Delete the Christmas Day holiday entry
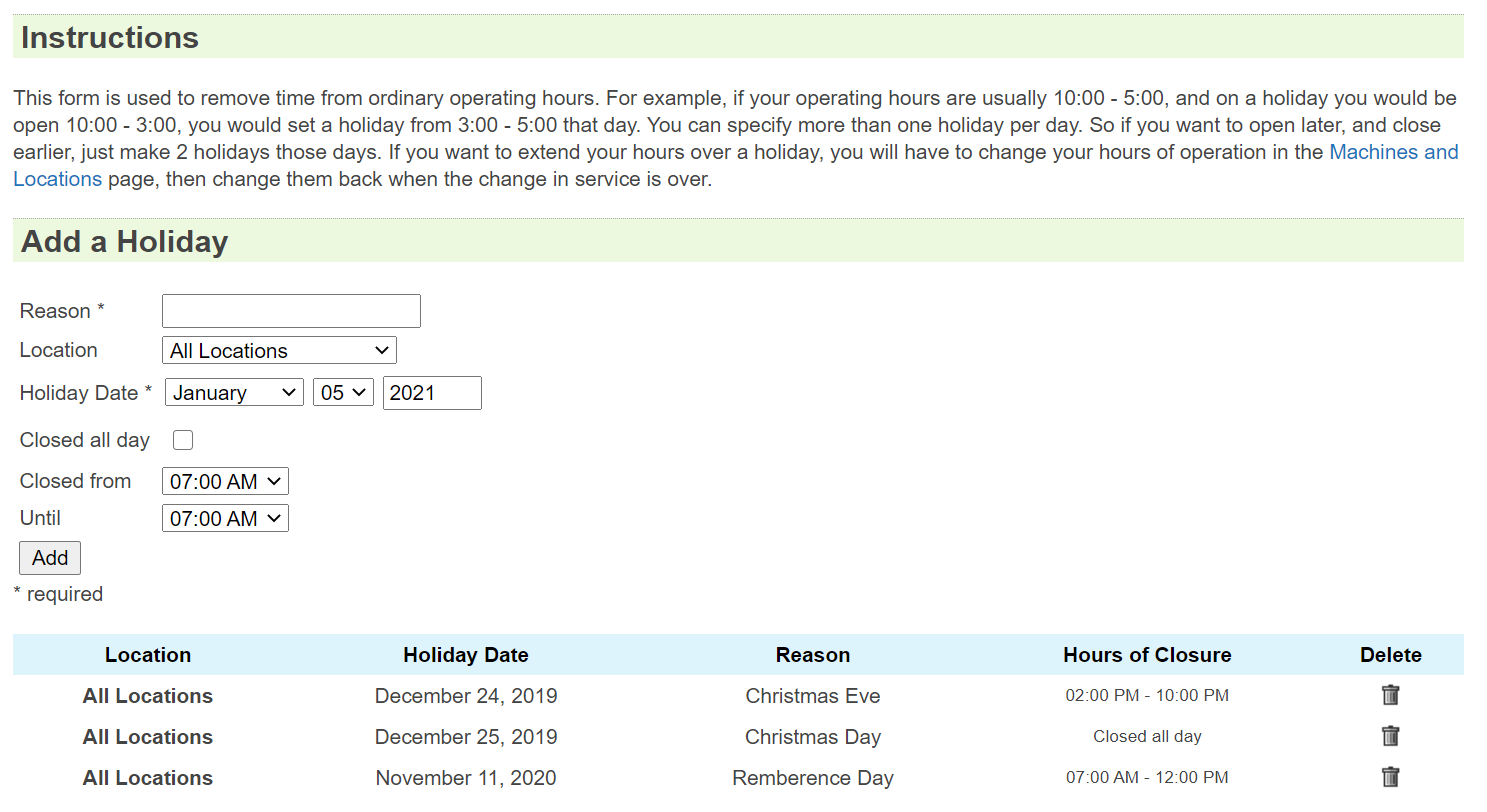 click(x=1390, y=736)
